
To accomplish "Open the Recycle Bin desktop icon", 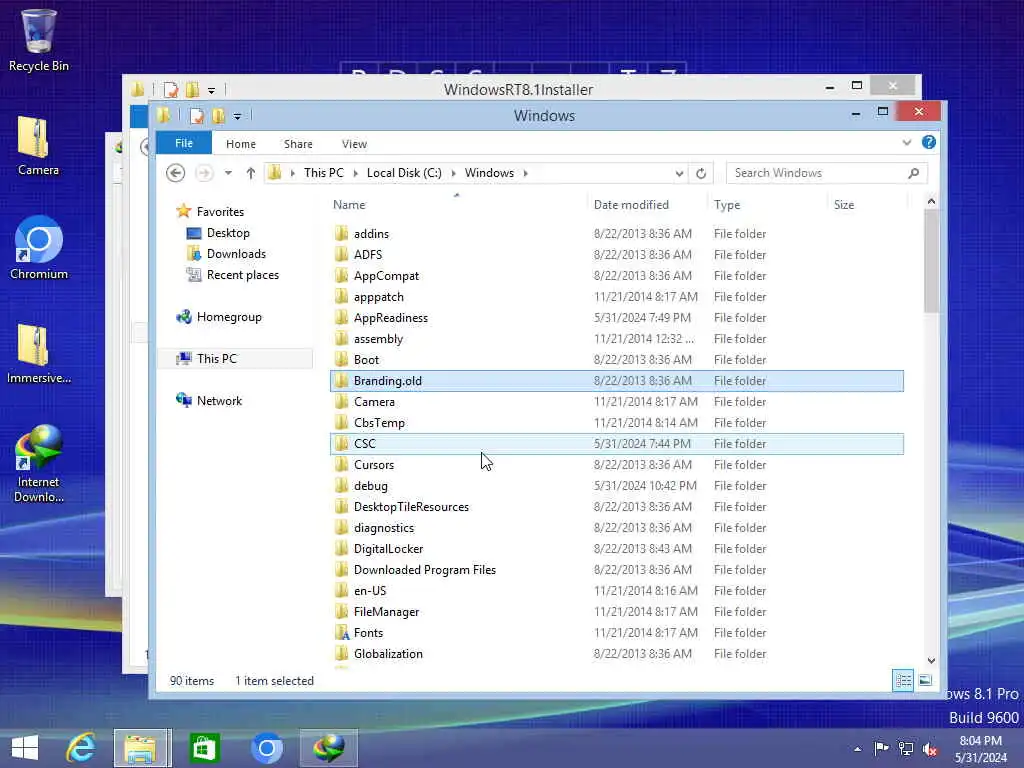I will pyautogui.click(x=39, y=40).
